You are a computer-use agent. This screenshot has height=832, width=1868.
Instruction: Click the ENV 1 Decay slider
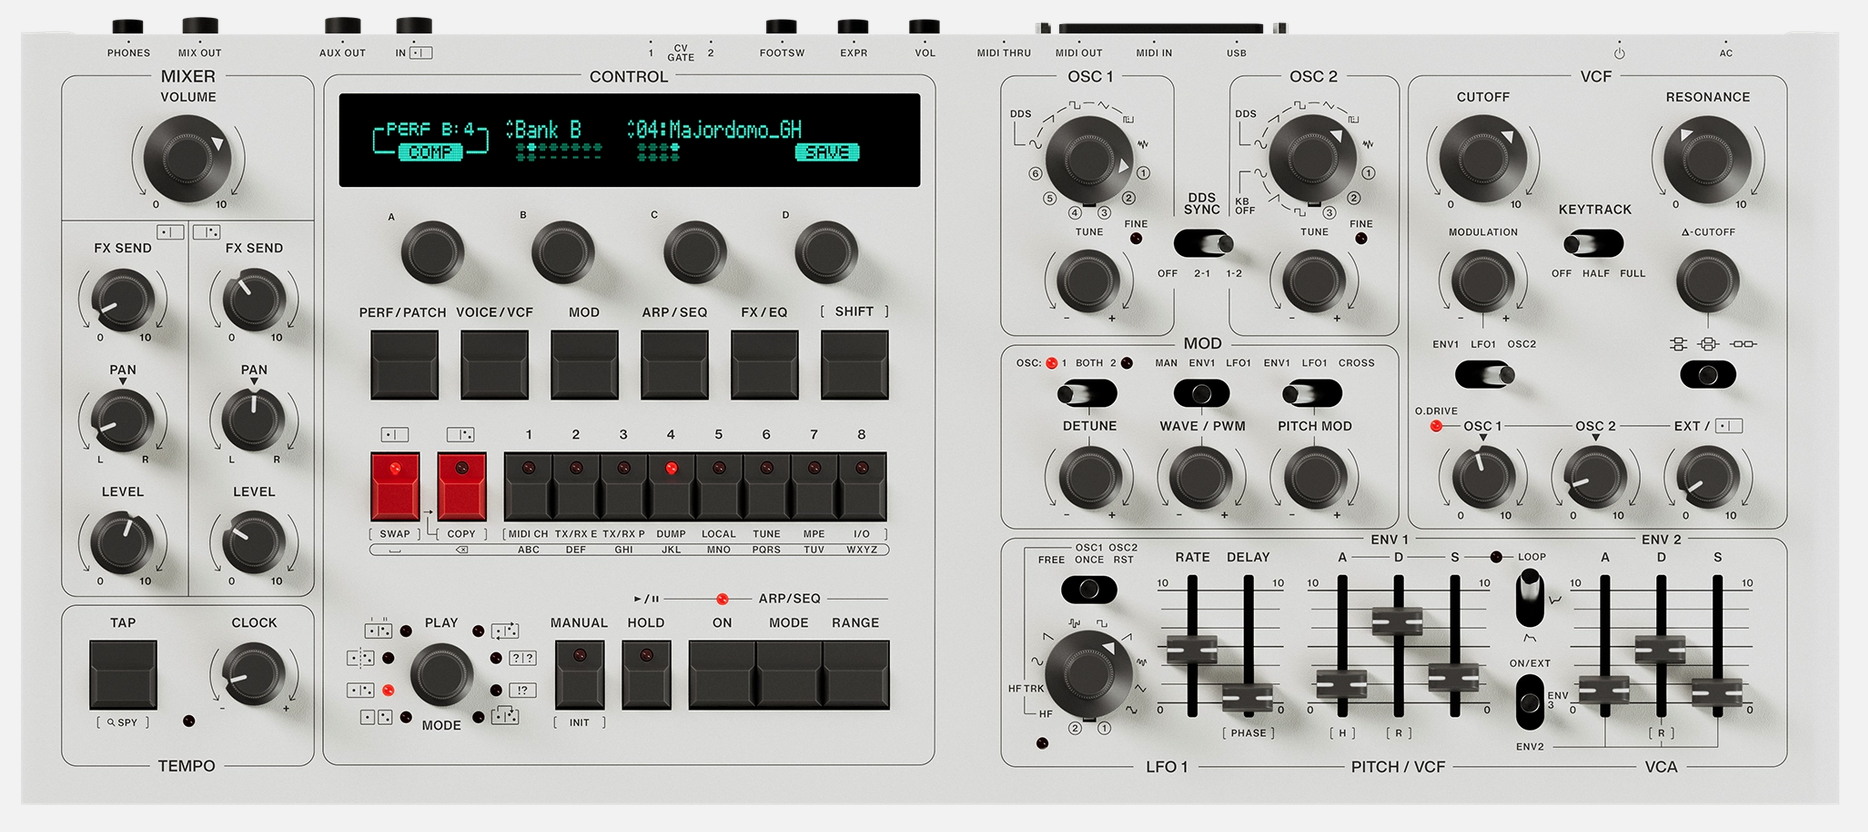[1398, 621]
